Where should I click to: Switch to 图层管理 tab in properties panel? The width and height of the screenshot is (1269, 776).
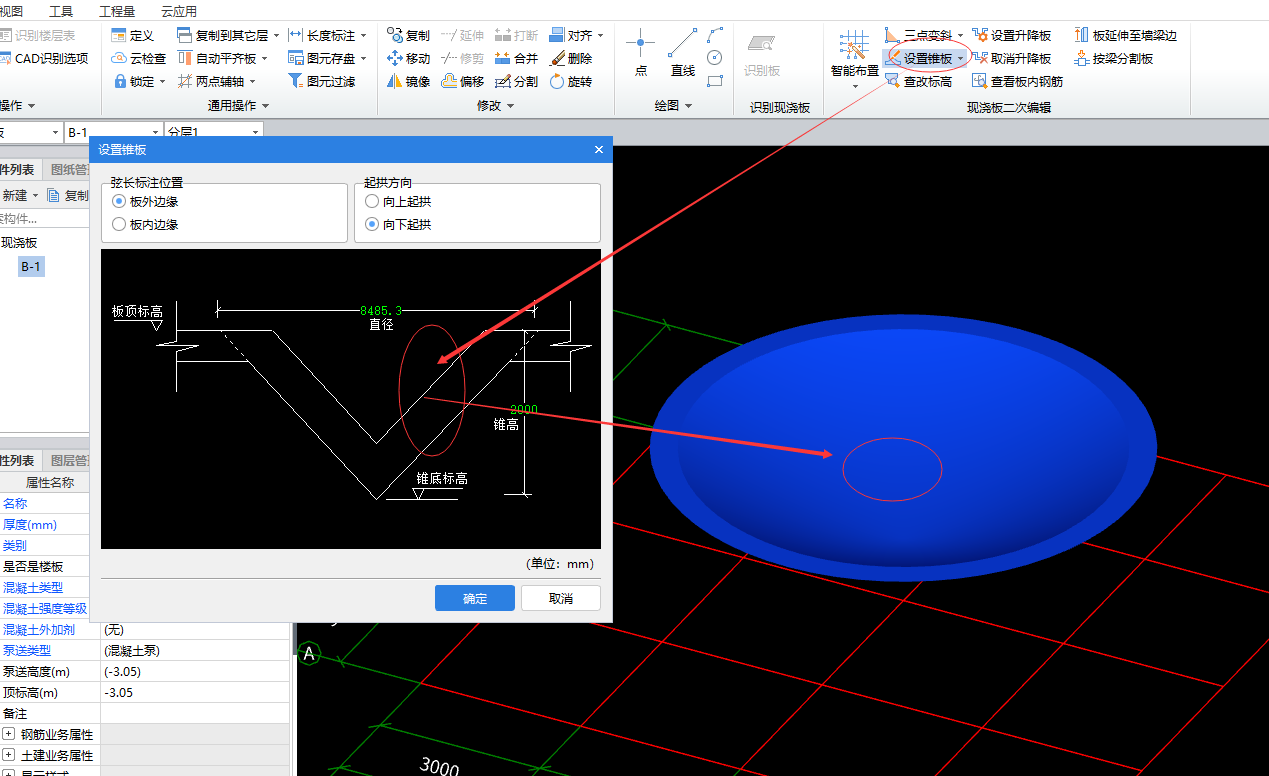[69, 461]
